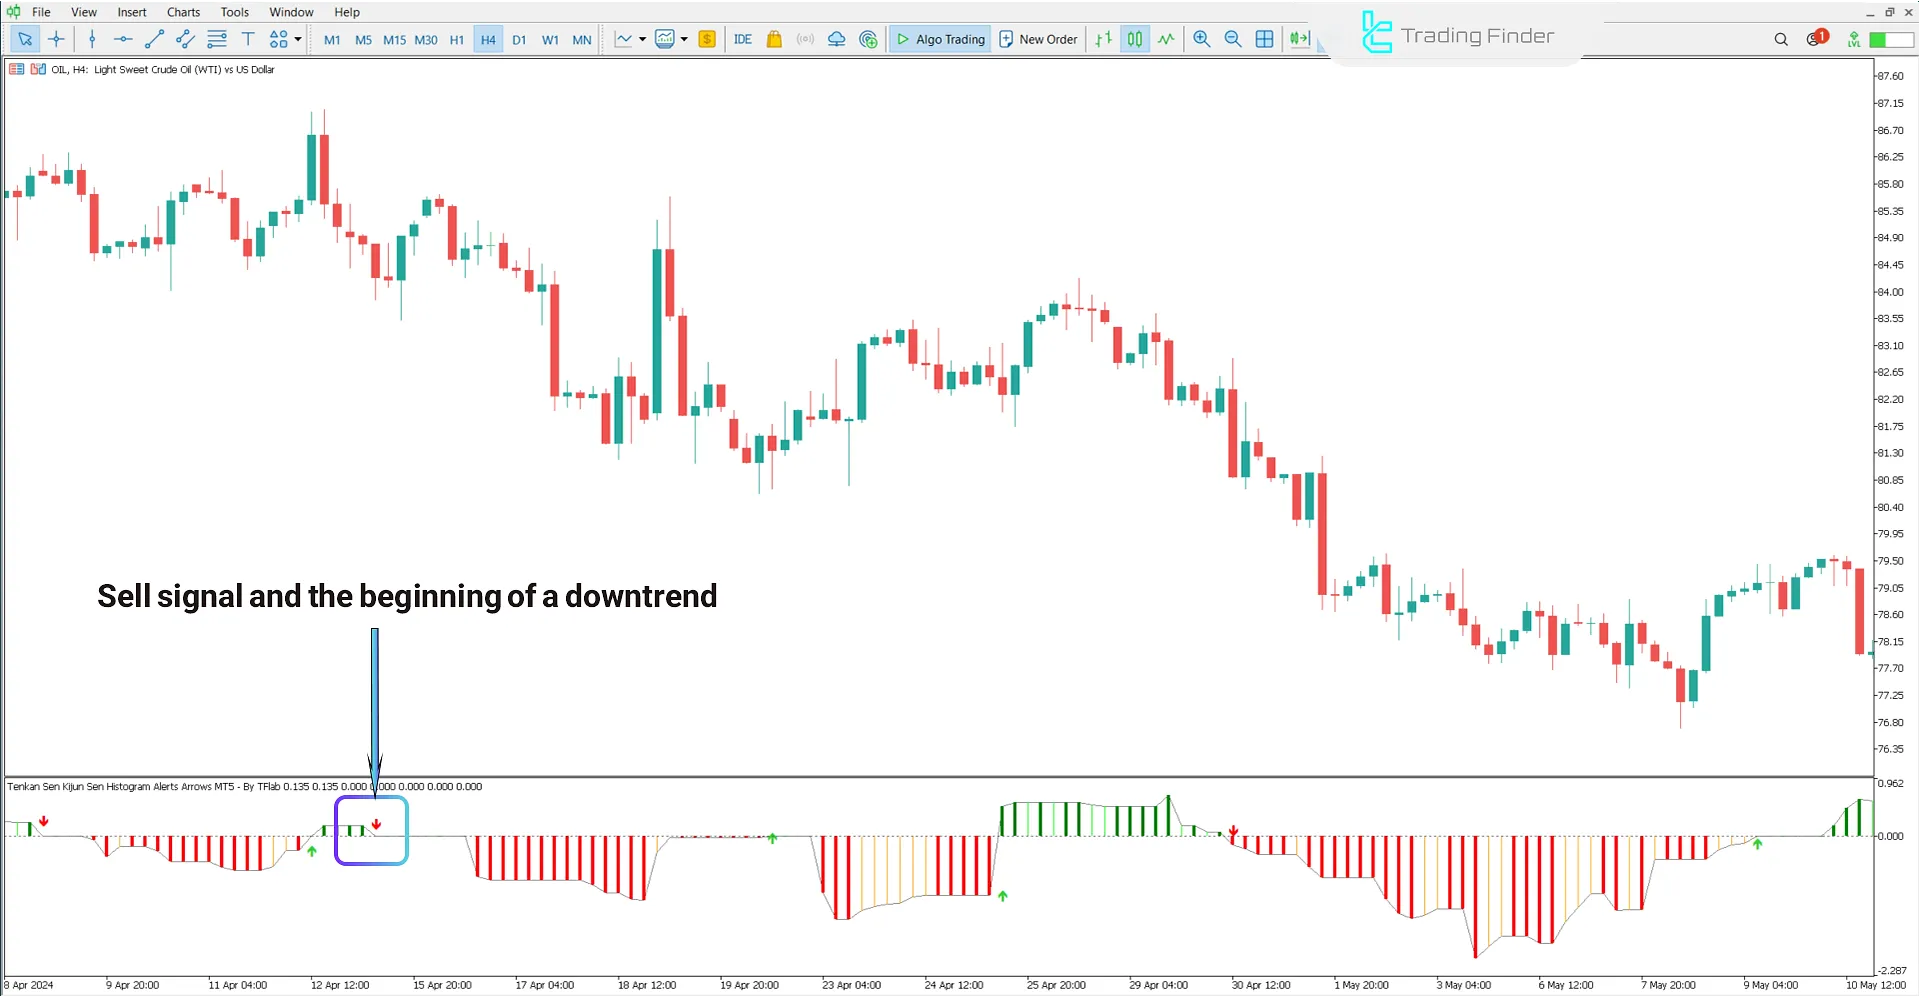Screen dimensions: 1919x996
Task: Open the Market (shopping bag) panel
Action: [x=773, y=39]
